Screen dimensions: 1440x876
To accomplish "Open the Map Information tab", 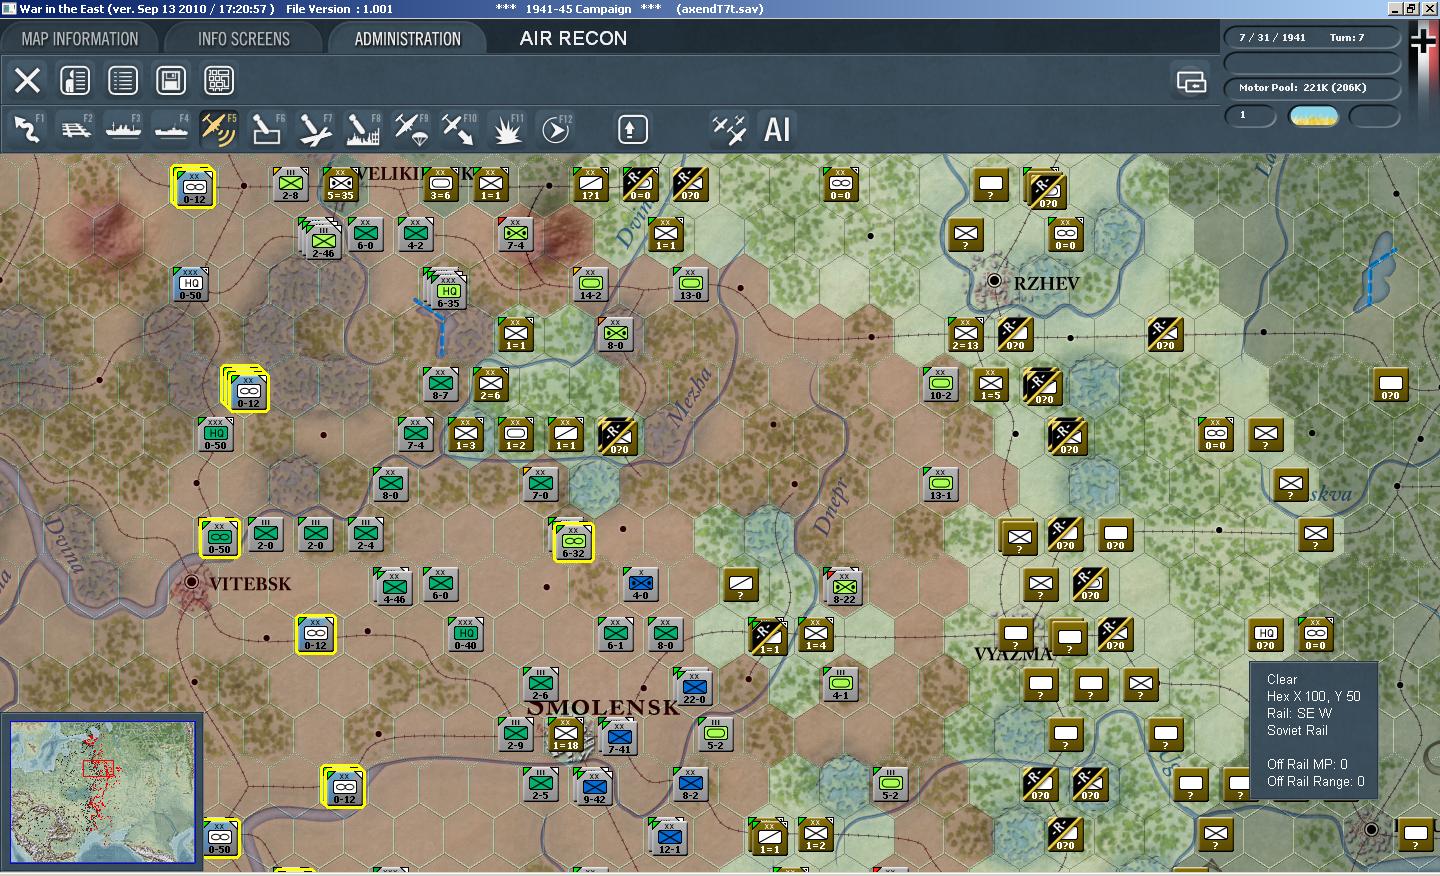I will tap(80, 39).
